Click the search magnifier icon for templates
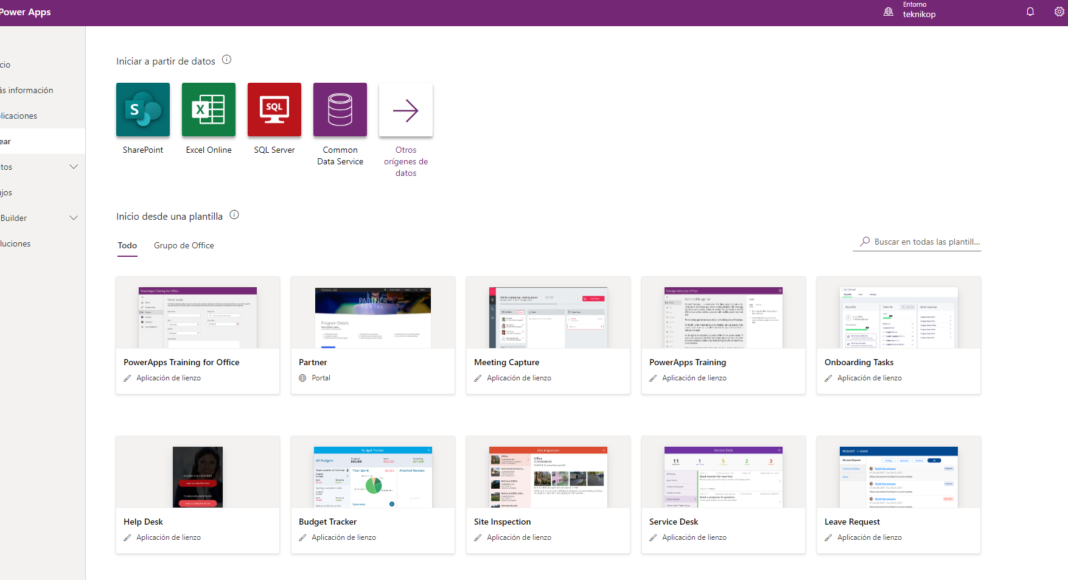The image size is (1068, 580). pos(865,242)
